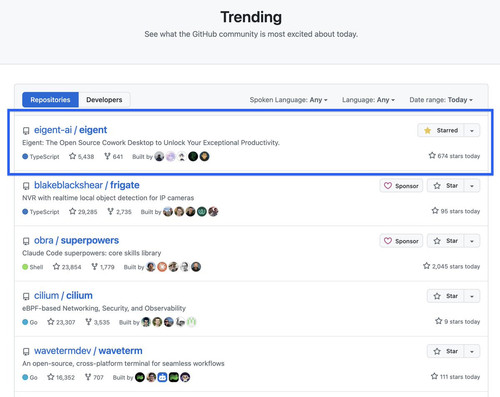Unstar eigent with the Starred button
500x397 pixels.
[x=441, y=130]
